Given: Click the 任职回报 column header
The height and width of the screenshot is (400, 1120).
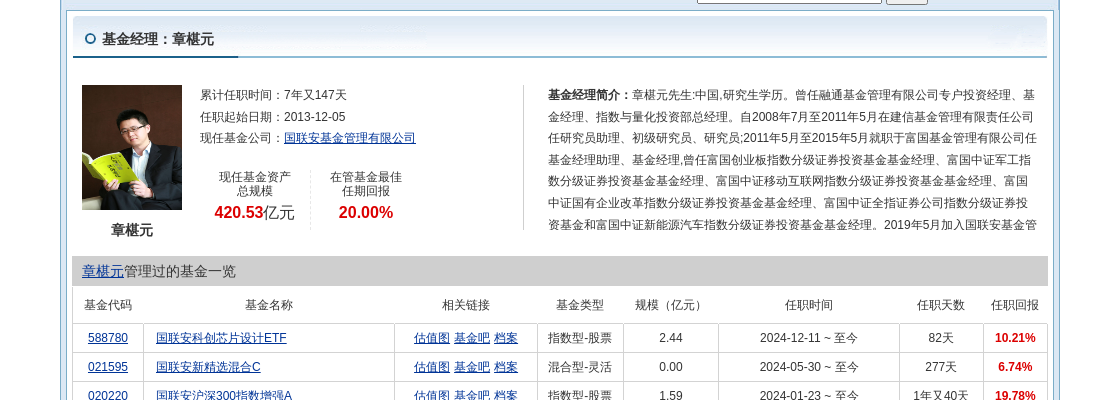Looking at the screenshot, I should point(1015,305).
